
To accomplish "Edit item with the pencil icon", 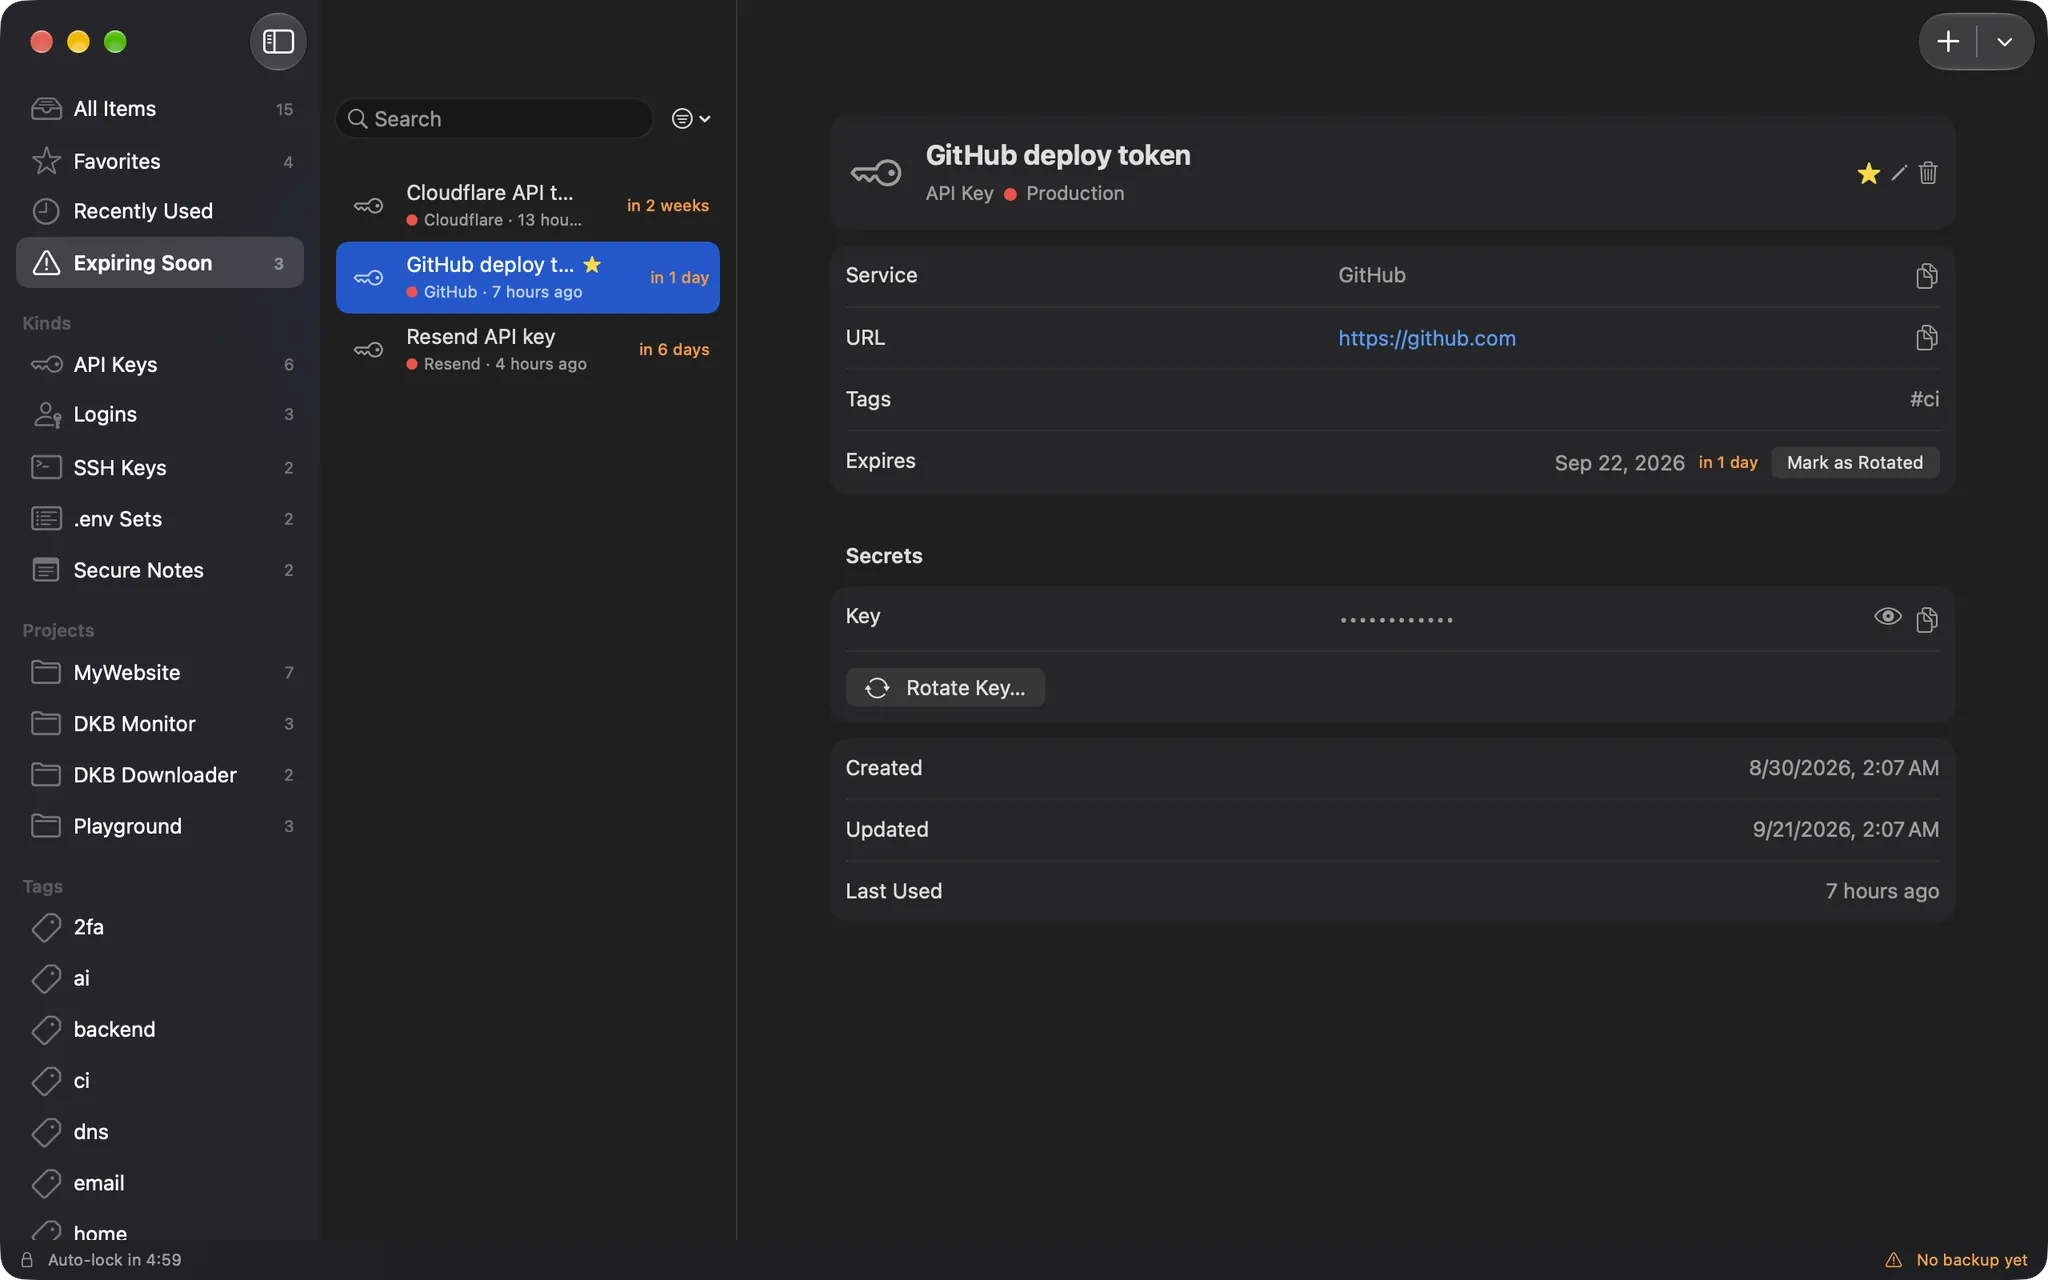I will pyautogui.click(x=1899, y=173).
